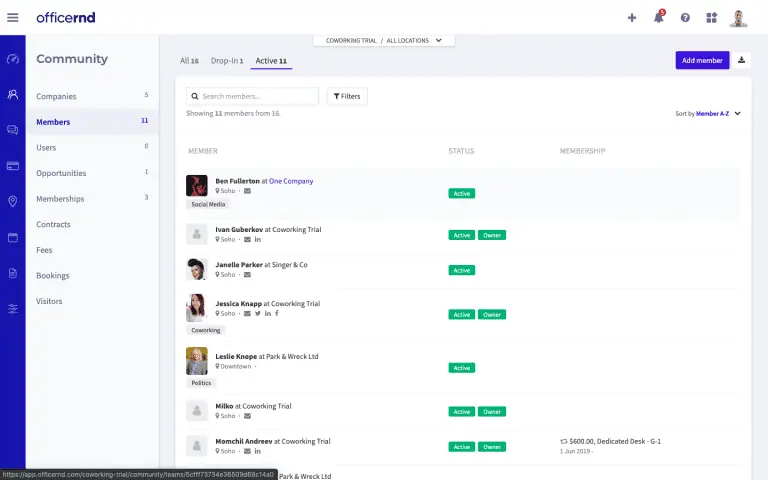Select Memberships in the Community menu

coord(60,198)
